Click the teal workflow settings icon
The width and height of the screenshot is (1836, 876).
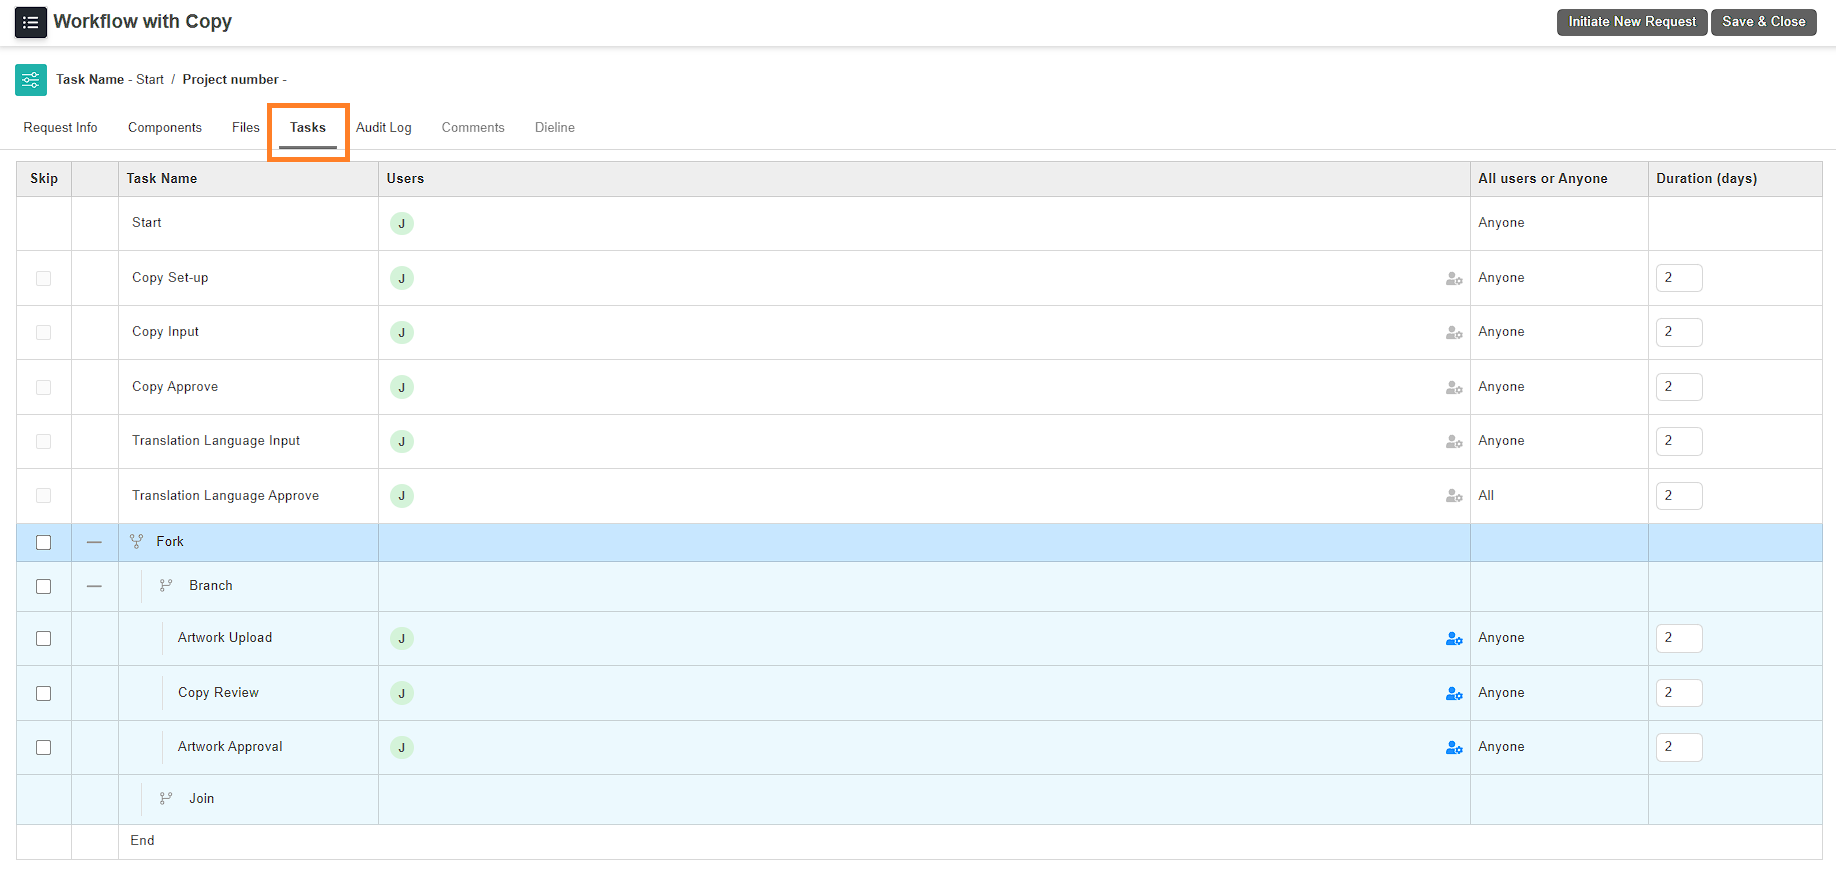point(31,80)
